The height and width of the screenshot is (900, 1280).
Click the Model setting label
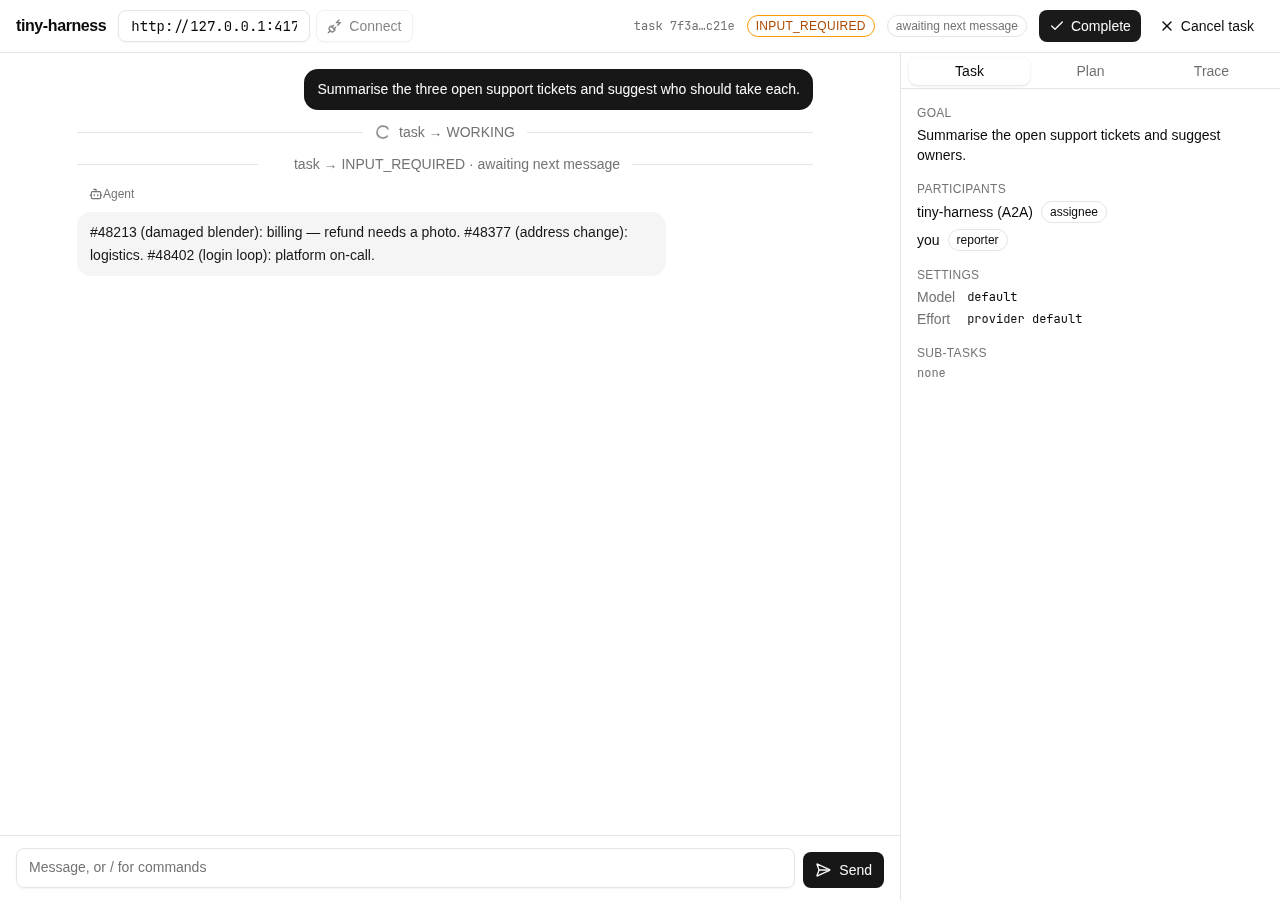(936, 297)
